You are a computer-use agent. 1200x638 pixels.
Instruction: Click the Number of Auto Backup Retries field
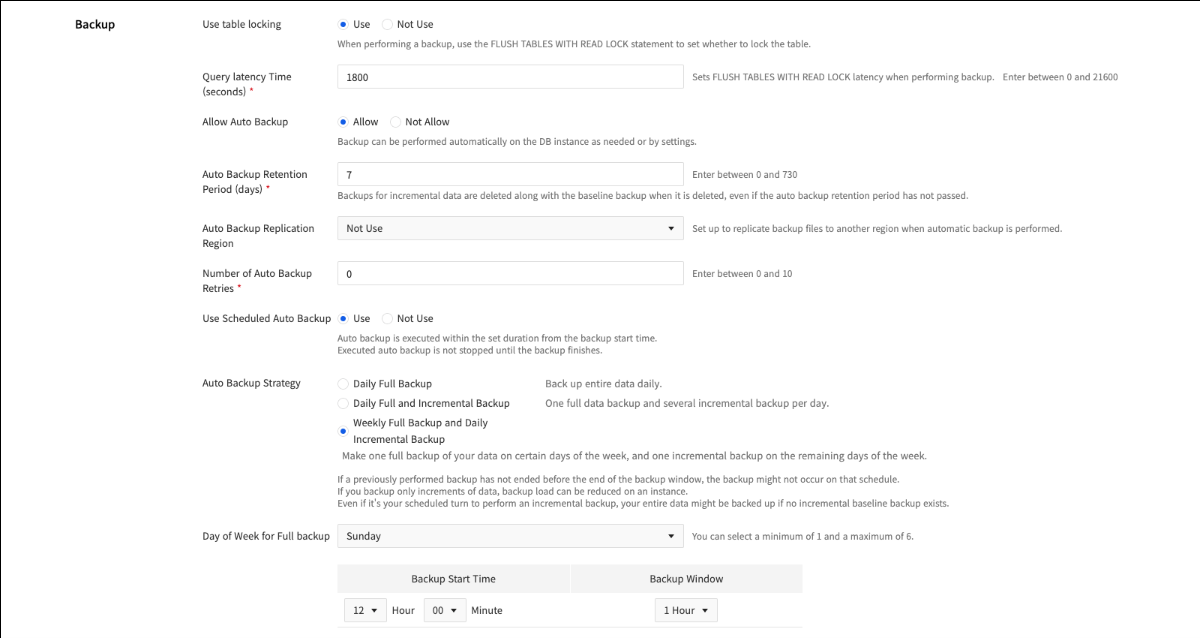(510, 273)
